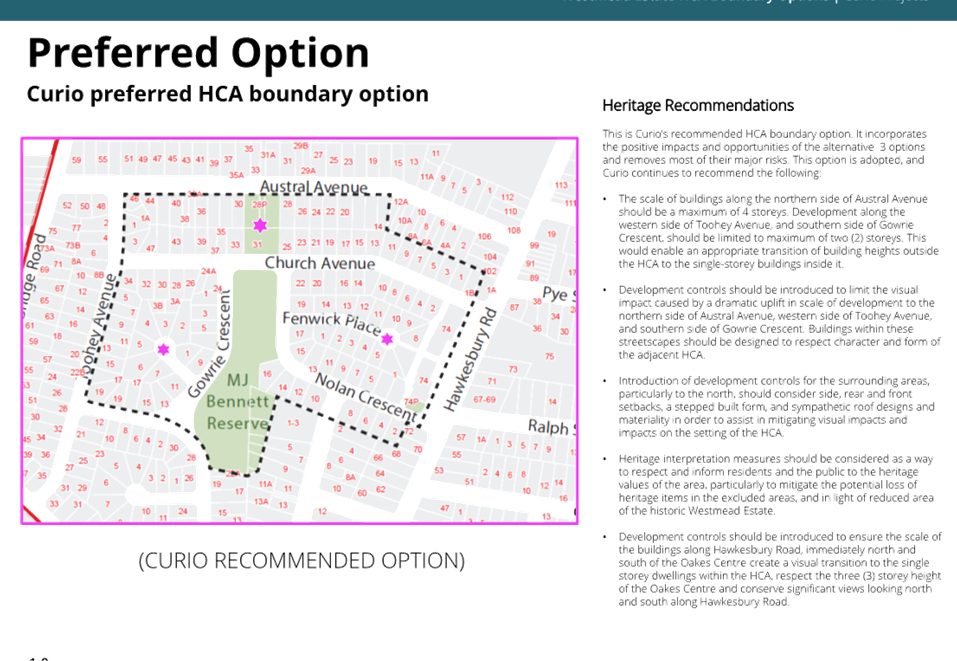Click lot number "108" on the map
Viewport: 957px width, 661px height.
[x=514, y=230]
